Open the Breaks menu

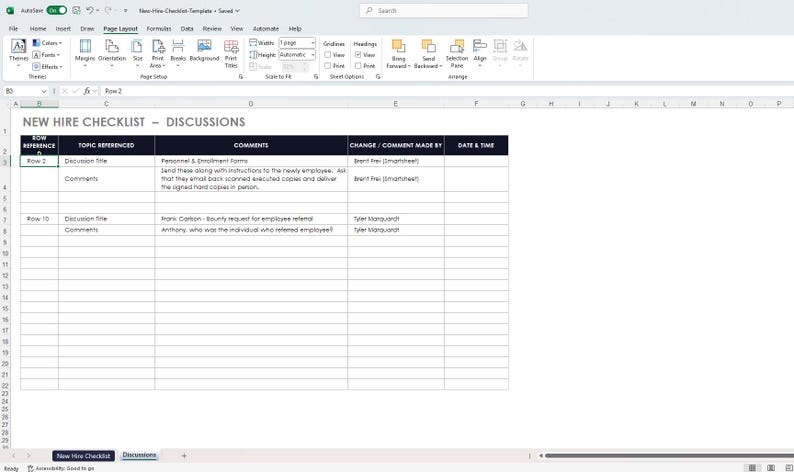pyautogui.click(x=178, y=53)
